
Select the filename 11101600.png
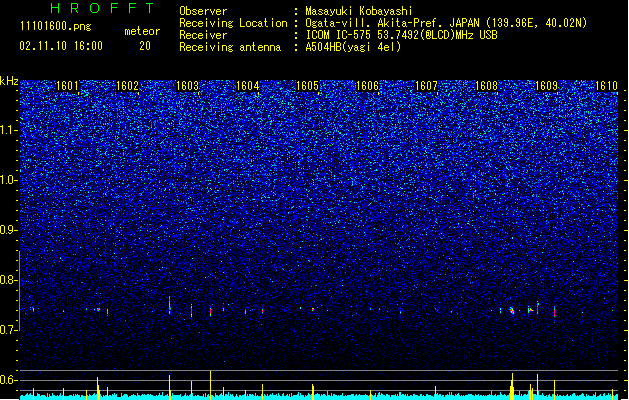pos(56,27)
